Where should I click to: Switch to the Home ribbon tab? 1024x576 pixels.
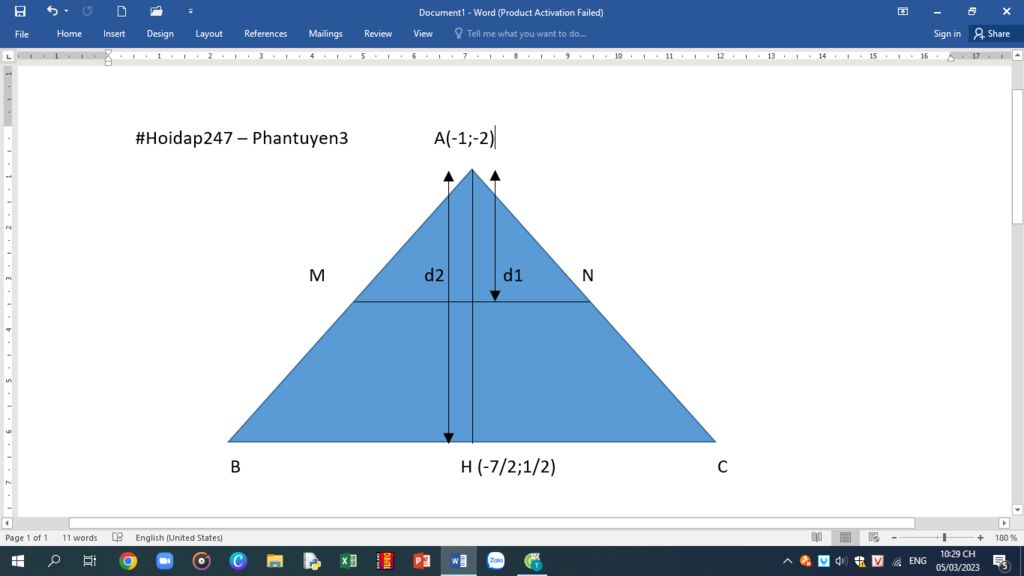[x=69, y=33]
